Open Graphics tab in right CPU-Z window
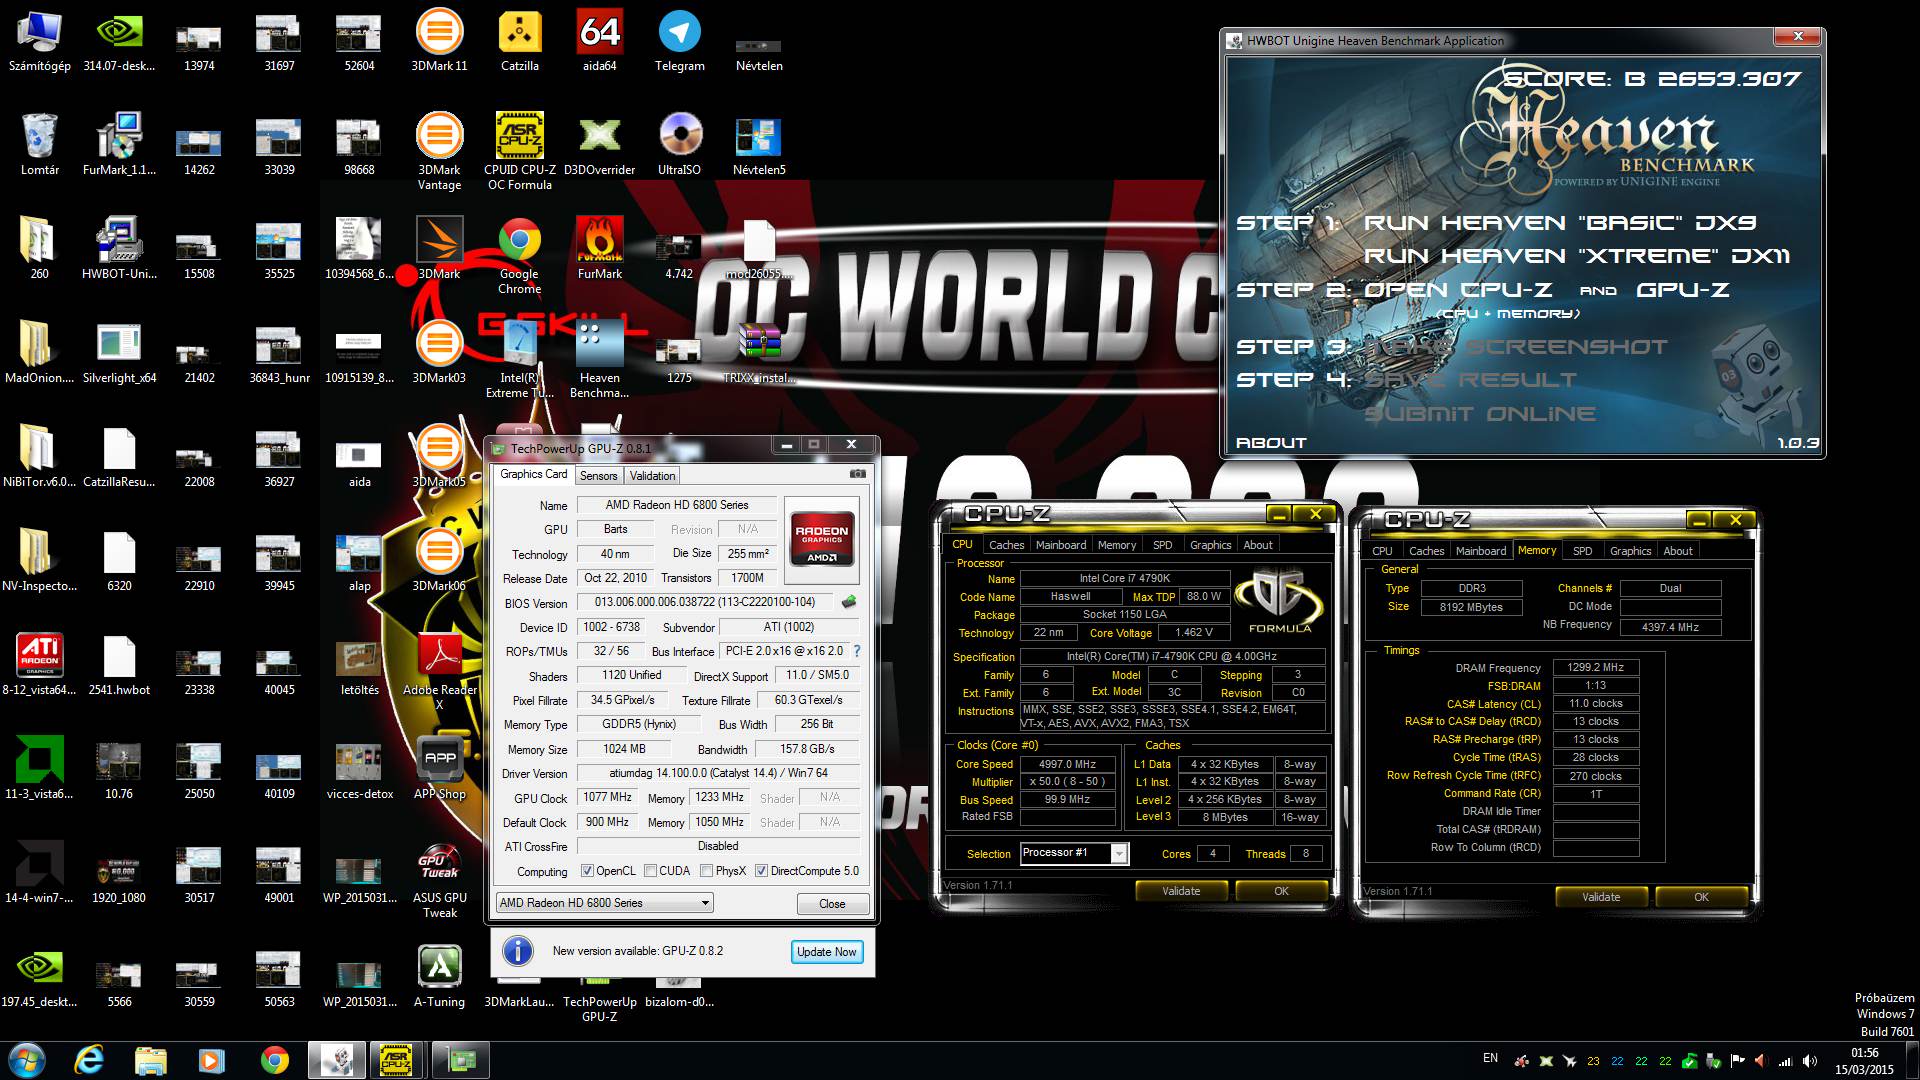Viewport: 1920px width, 1080px height. pos(1630,551)
